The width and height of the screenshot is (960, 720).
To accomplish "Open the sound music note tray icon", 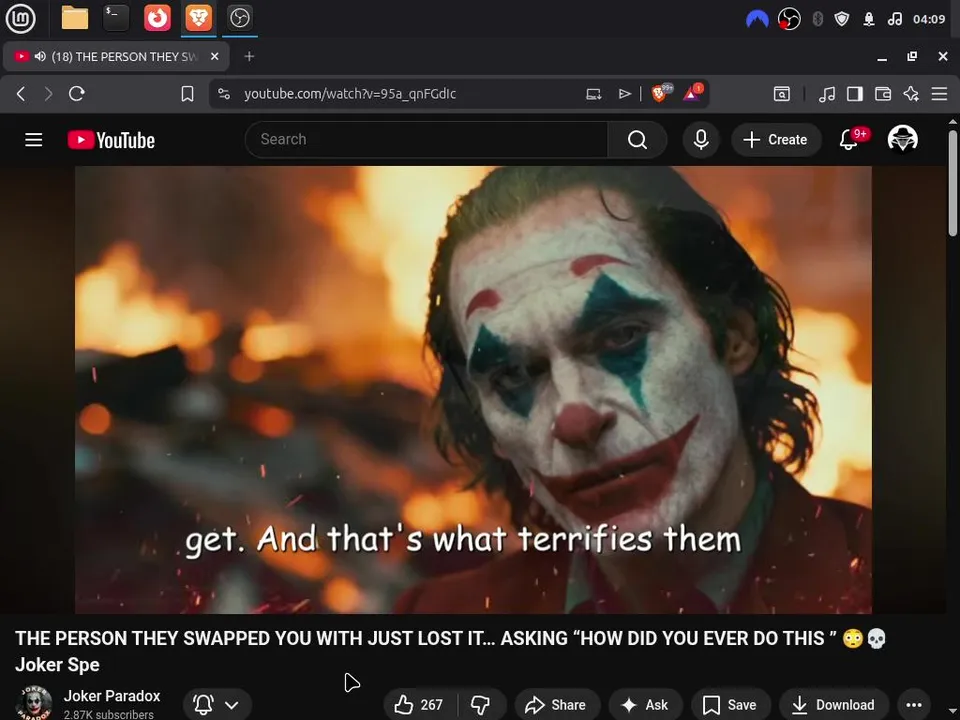I will pos(894,19).
